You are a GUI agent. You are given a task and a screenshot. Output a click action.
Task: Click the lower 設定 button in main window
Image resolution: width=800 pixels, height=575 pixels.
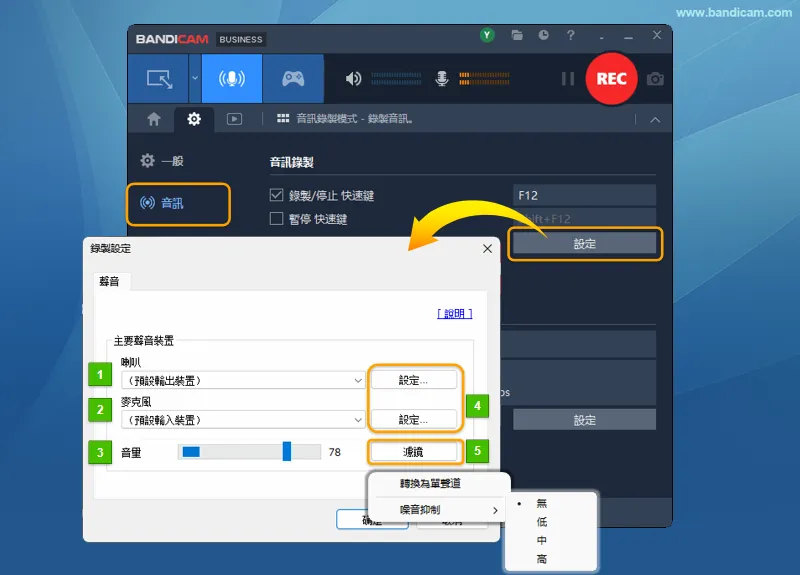585,420
